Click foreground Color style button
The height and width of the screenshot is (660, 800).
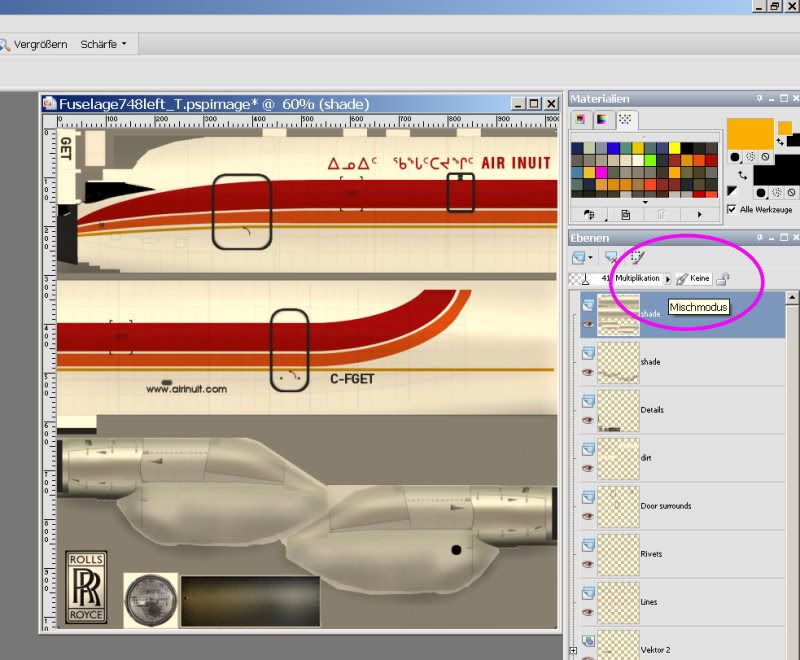click(x=735, y=157)
